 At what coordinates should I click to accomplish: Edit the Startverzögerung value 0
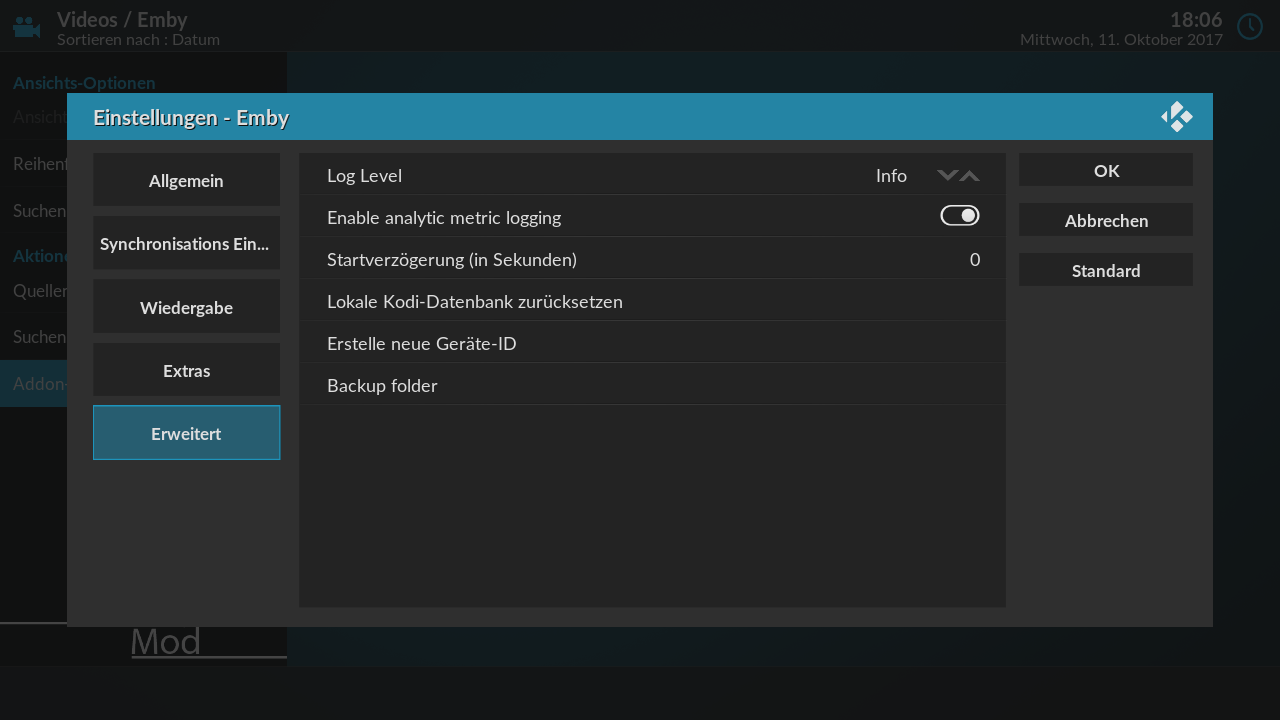pos(975,260)
